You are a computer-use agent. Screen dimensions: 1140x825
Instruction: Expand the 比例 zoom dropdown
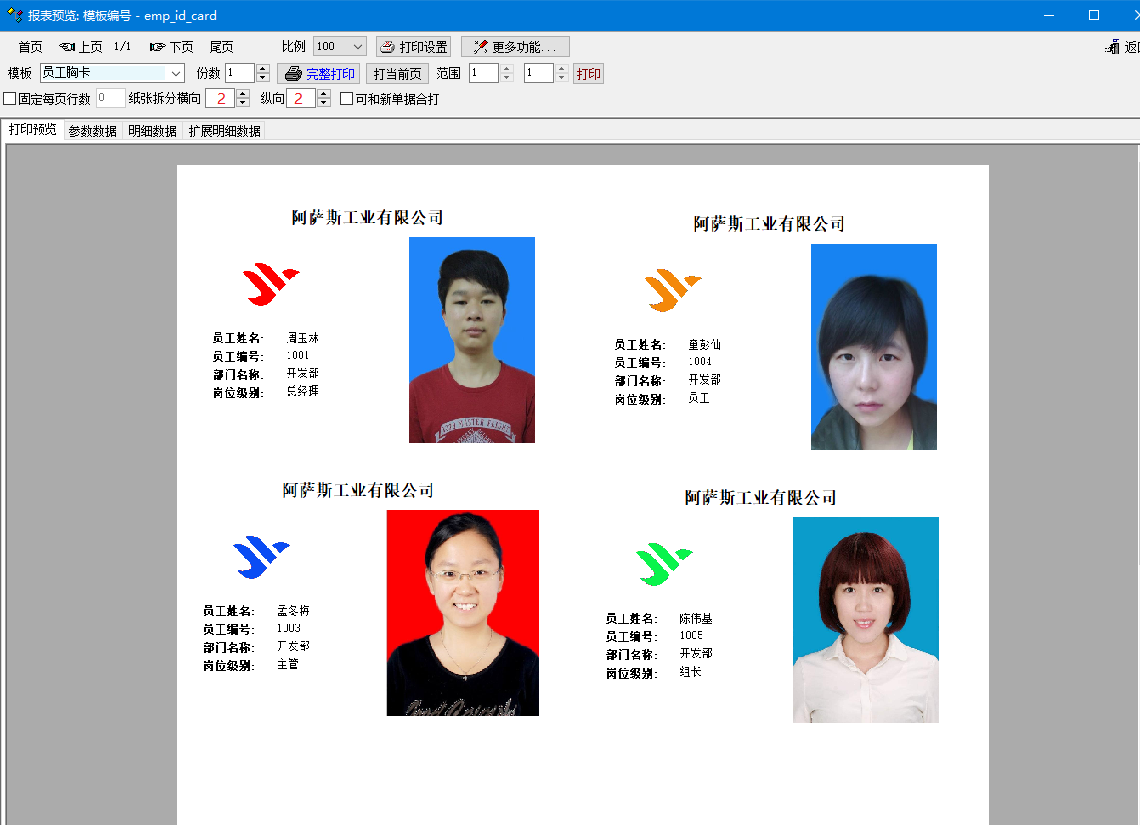pos(358,47)
